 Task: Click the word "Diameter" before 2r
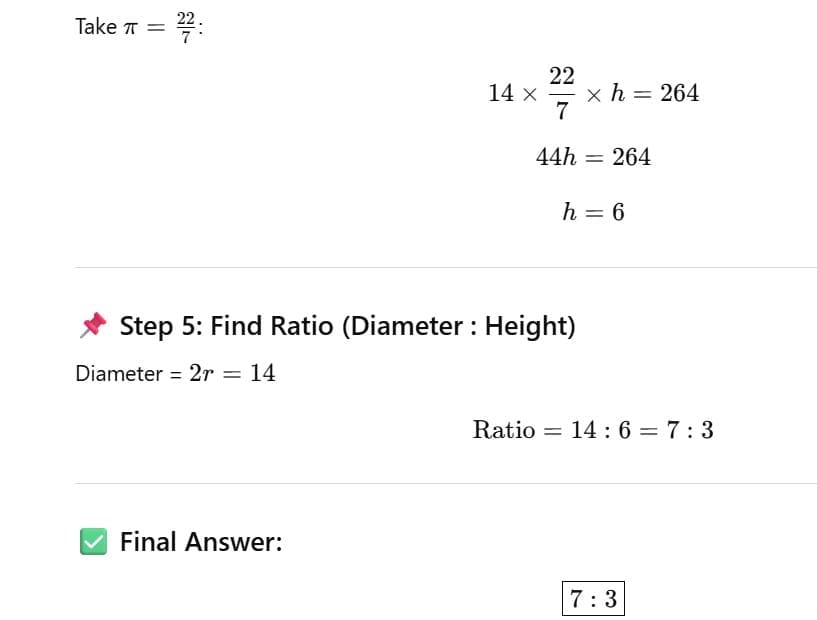pos(118,374)
